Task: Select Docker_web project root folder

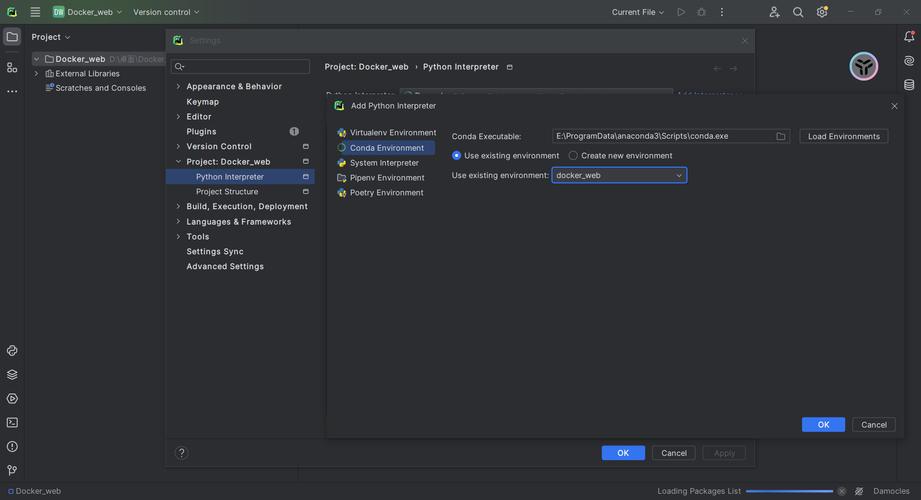Action: pyautogui.click(x=80, y=59)
